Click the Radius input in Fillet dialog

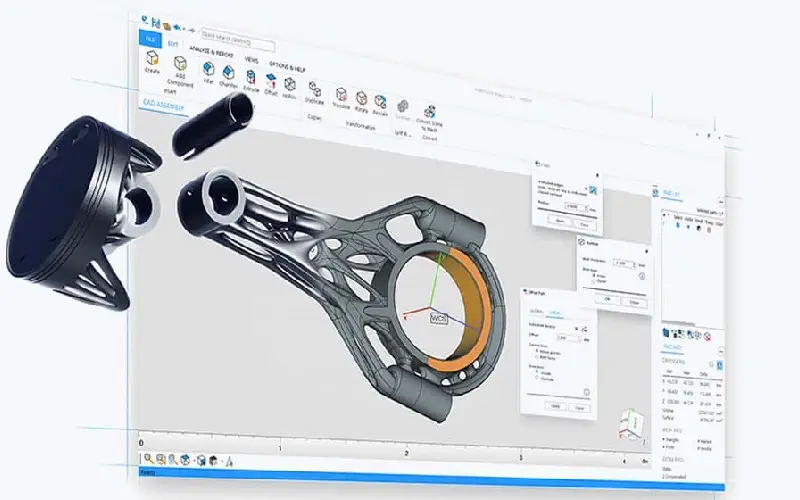(574, 207)
